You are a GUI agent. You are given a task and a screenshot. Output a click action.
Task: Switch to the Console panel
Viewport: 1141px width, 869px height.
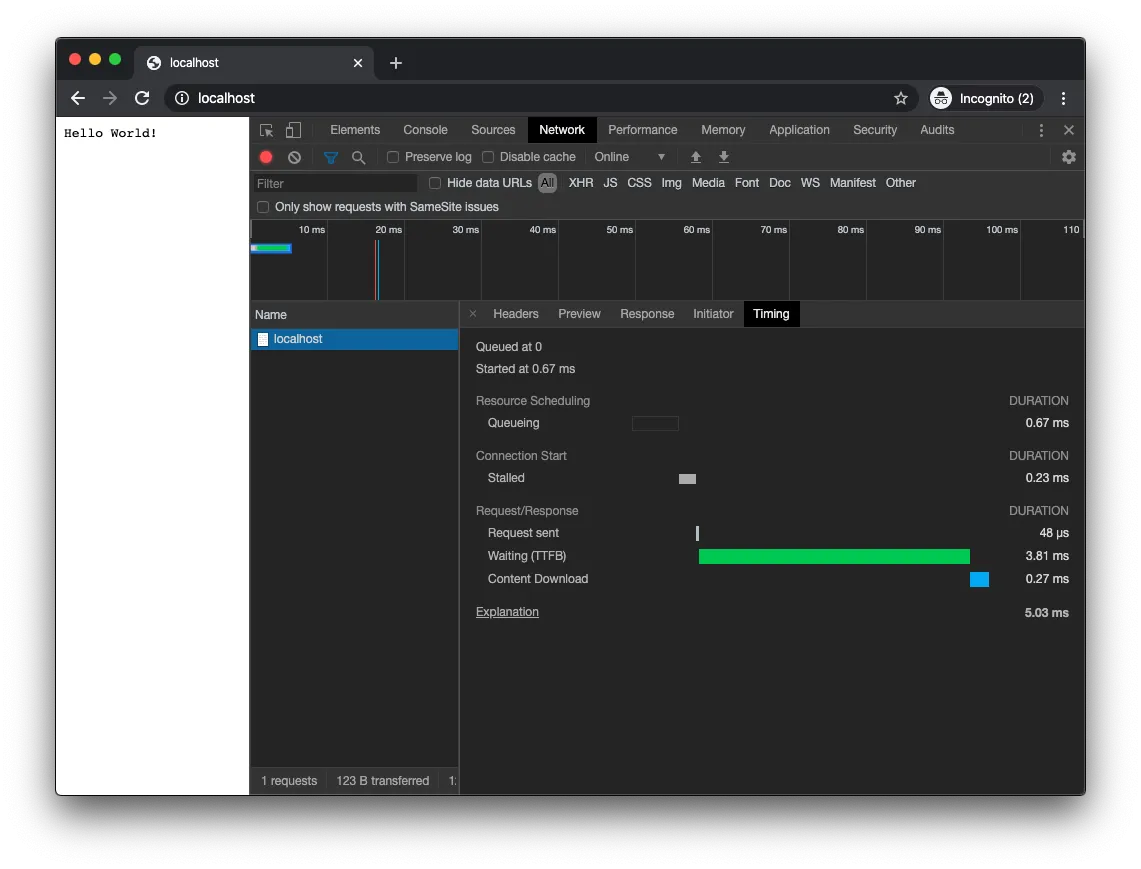(x=426, y=130)
